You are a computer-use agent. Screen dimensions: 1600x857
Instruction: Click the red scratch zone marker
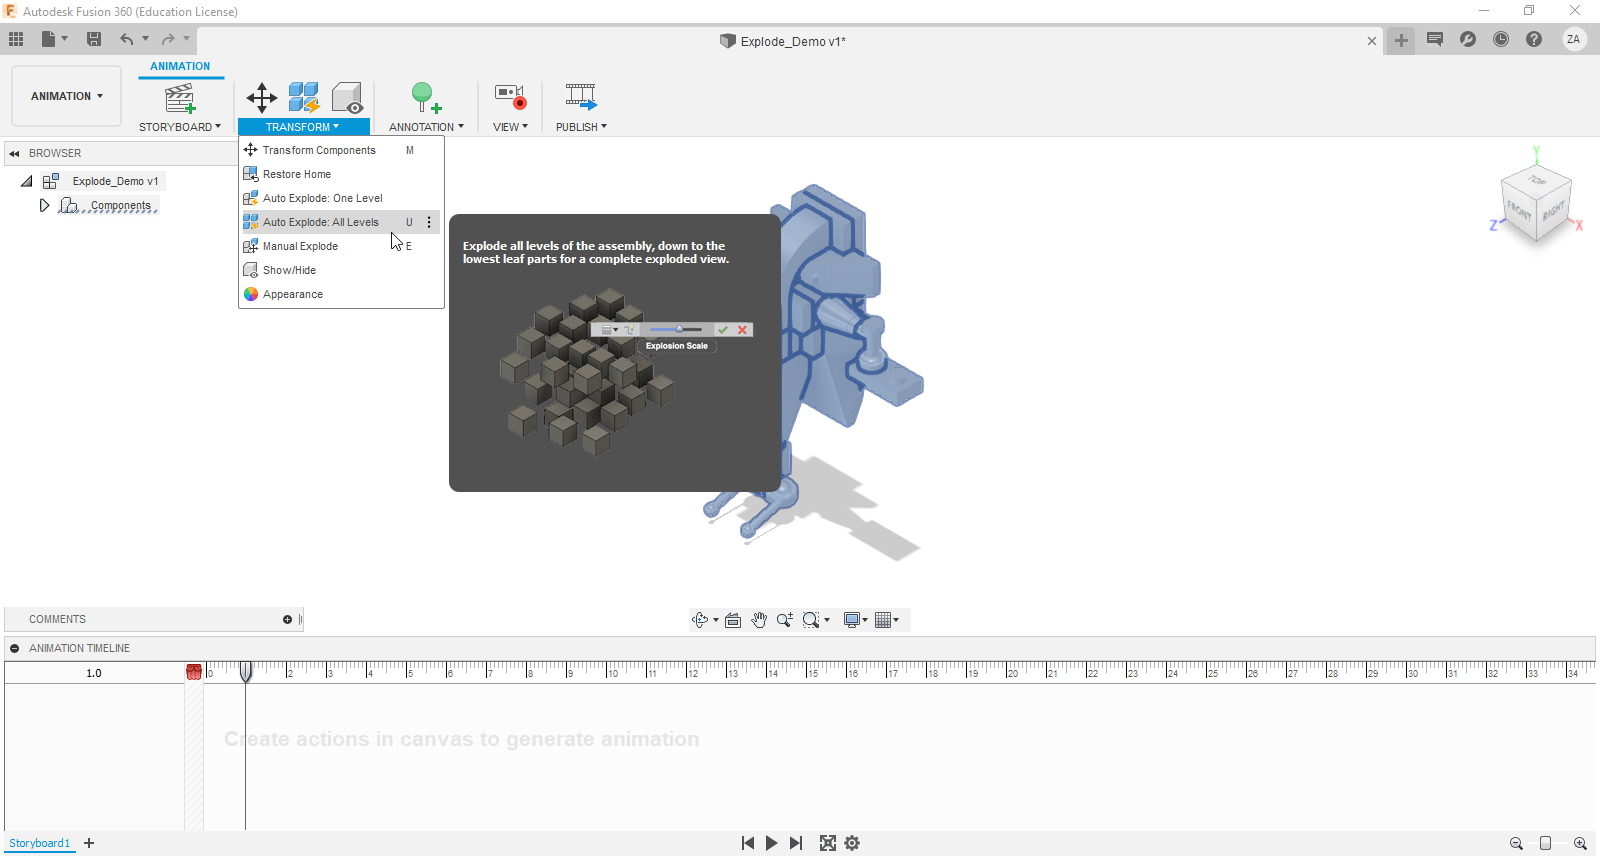[x=194, y=672]
